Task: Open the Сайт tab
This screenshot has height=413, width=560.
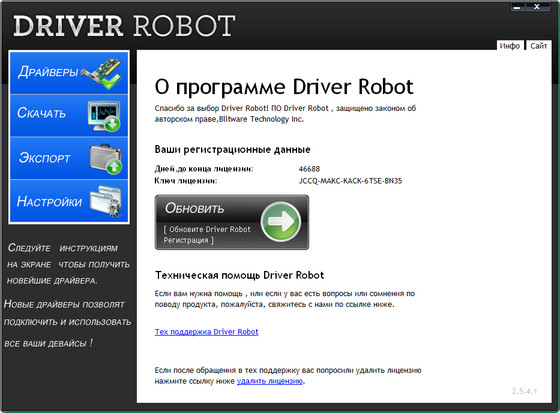Action: [539, 46]
